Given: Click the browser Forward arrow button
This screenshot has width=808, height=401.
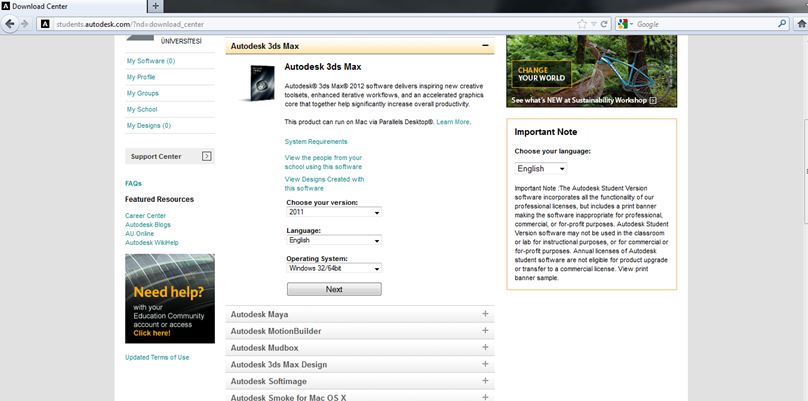Looking at the screenshot, I should tap(24, 24).
